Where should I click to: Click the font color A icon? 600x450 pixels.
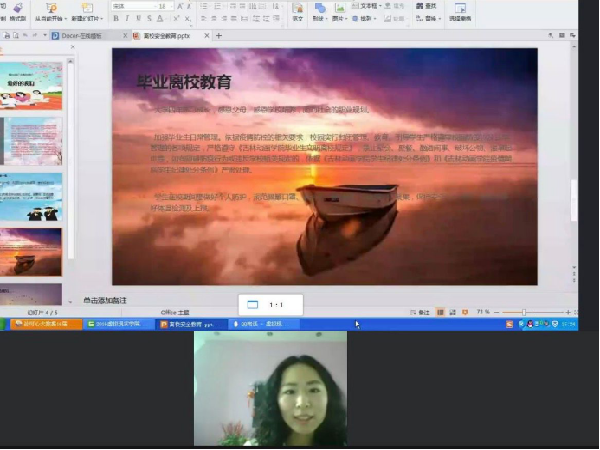pos(160,18)
